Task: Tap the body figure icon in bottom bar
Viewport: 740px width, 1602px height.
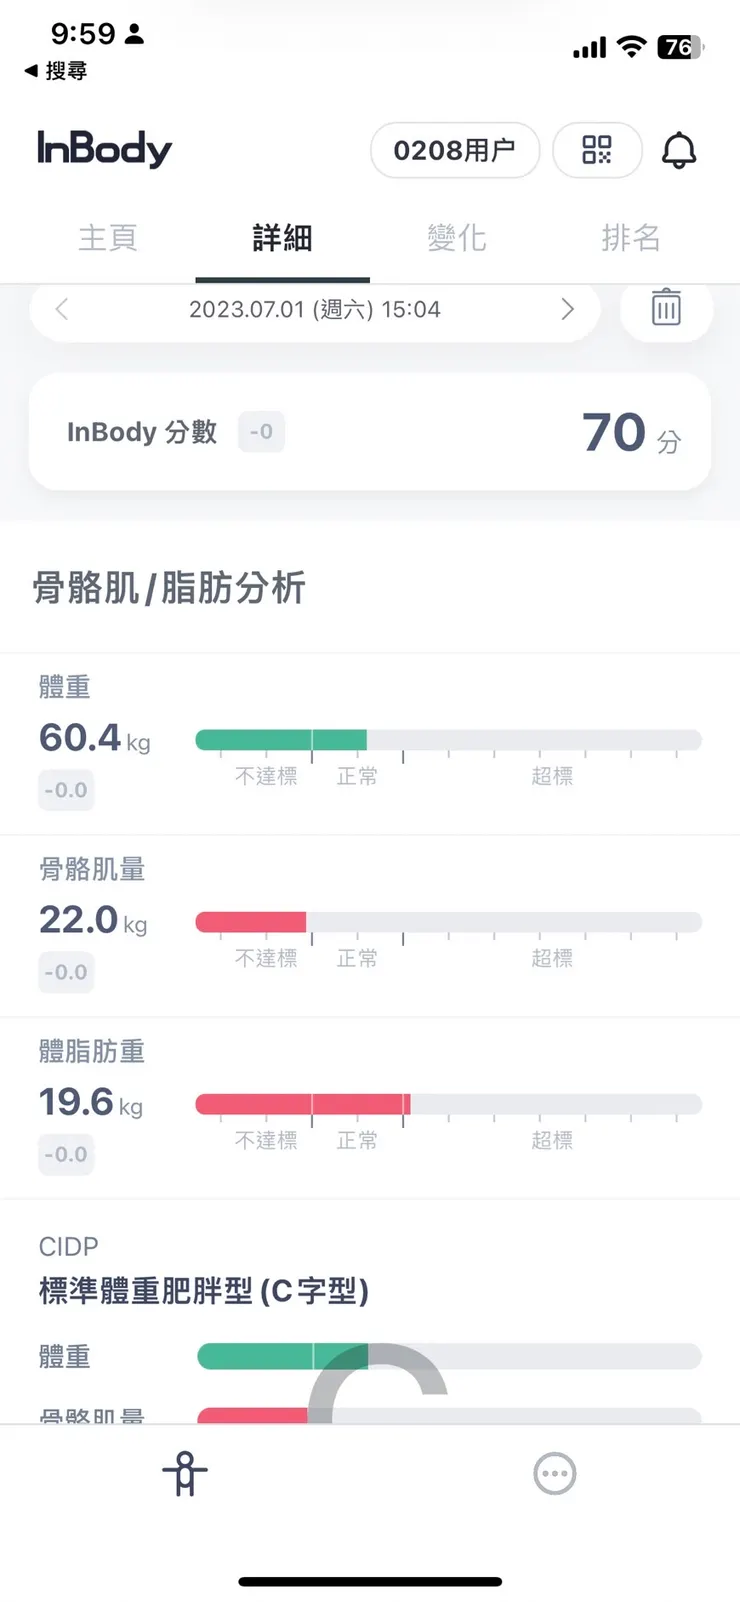Action: coord(185,1473)
